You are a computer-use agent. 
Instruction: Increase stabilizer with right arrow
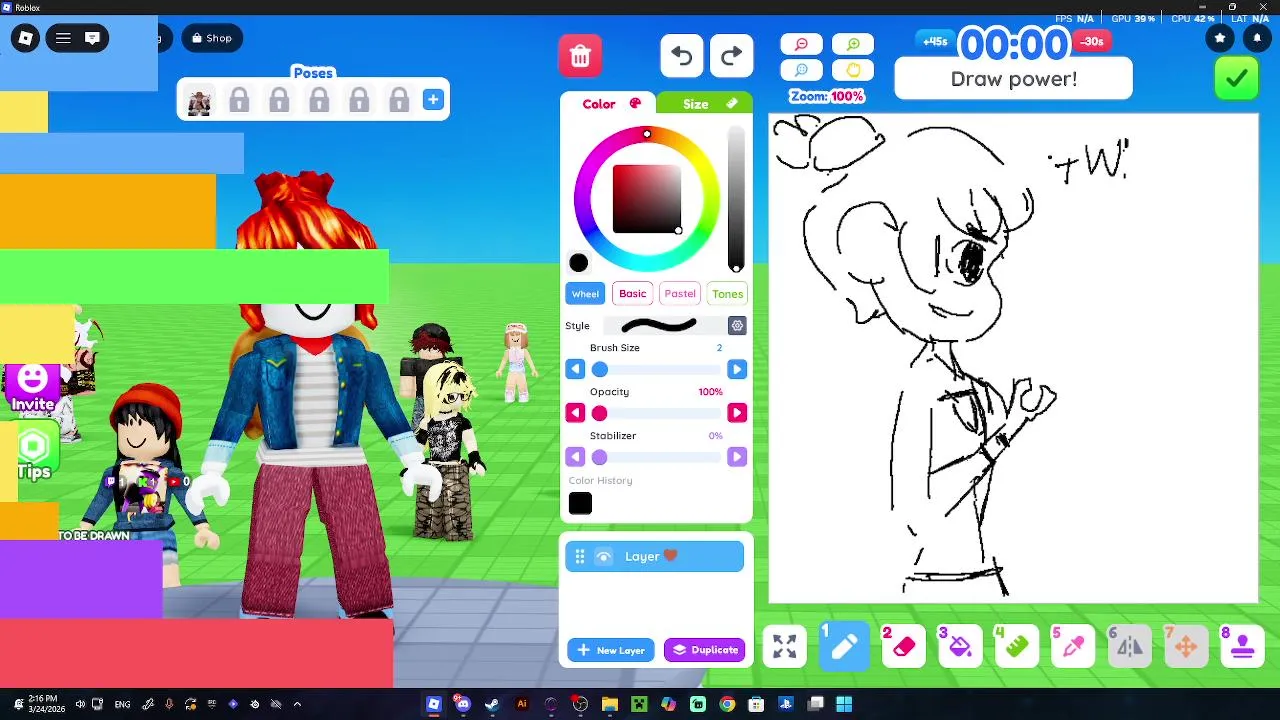737,457
